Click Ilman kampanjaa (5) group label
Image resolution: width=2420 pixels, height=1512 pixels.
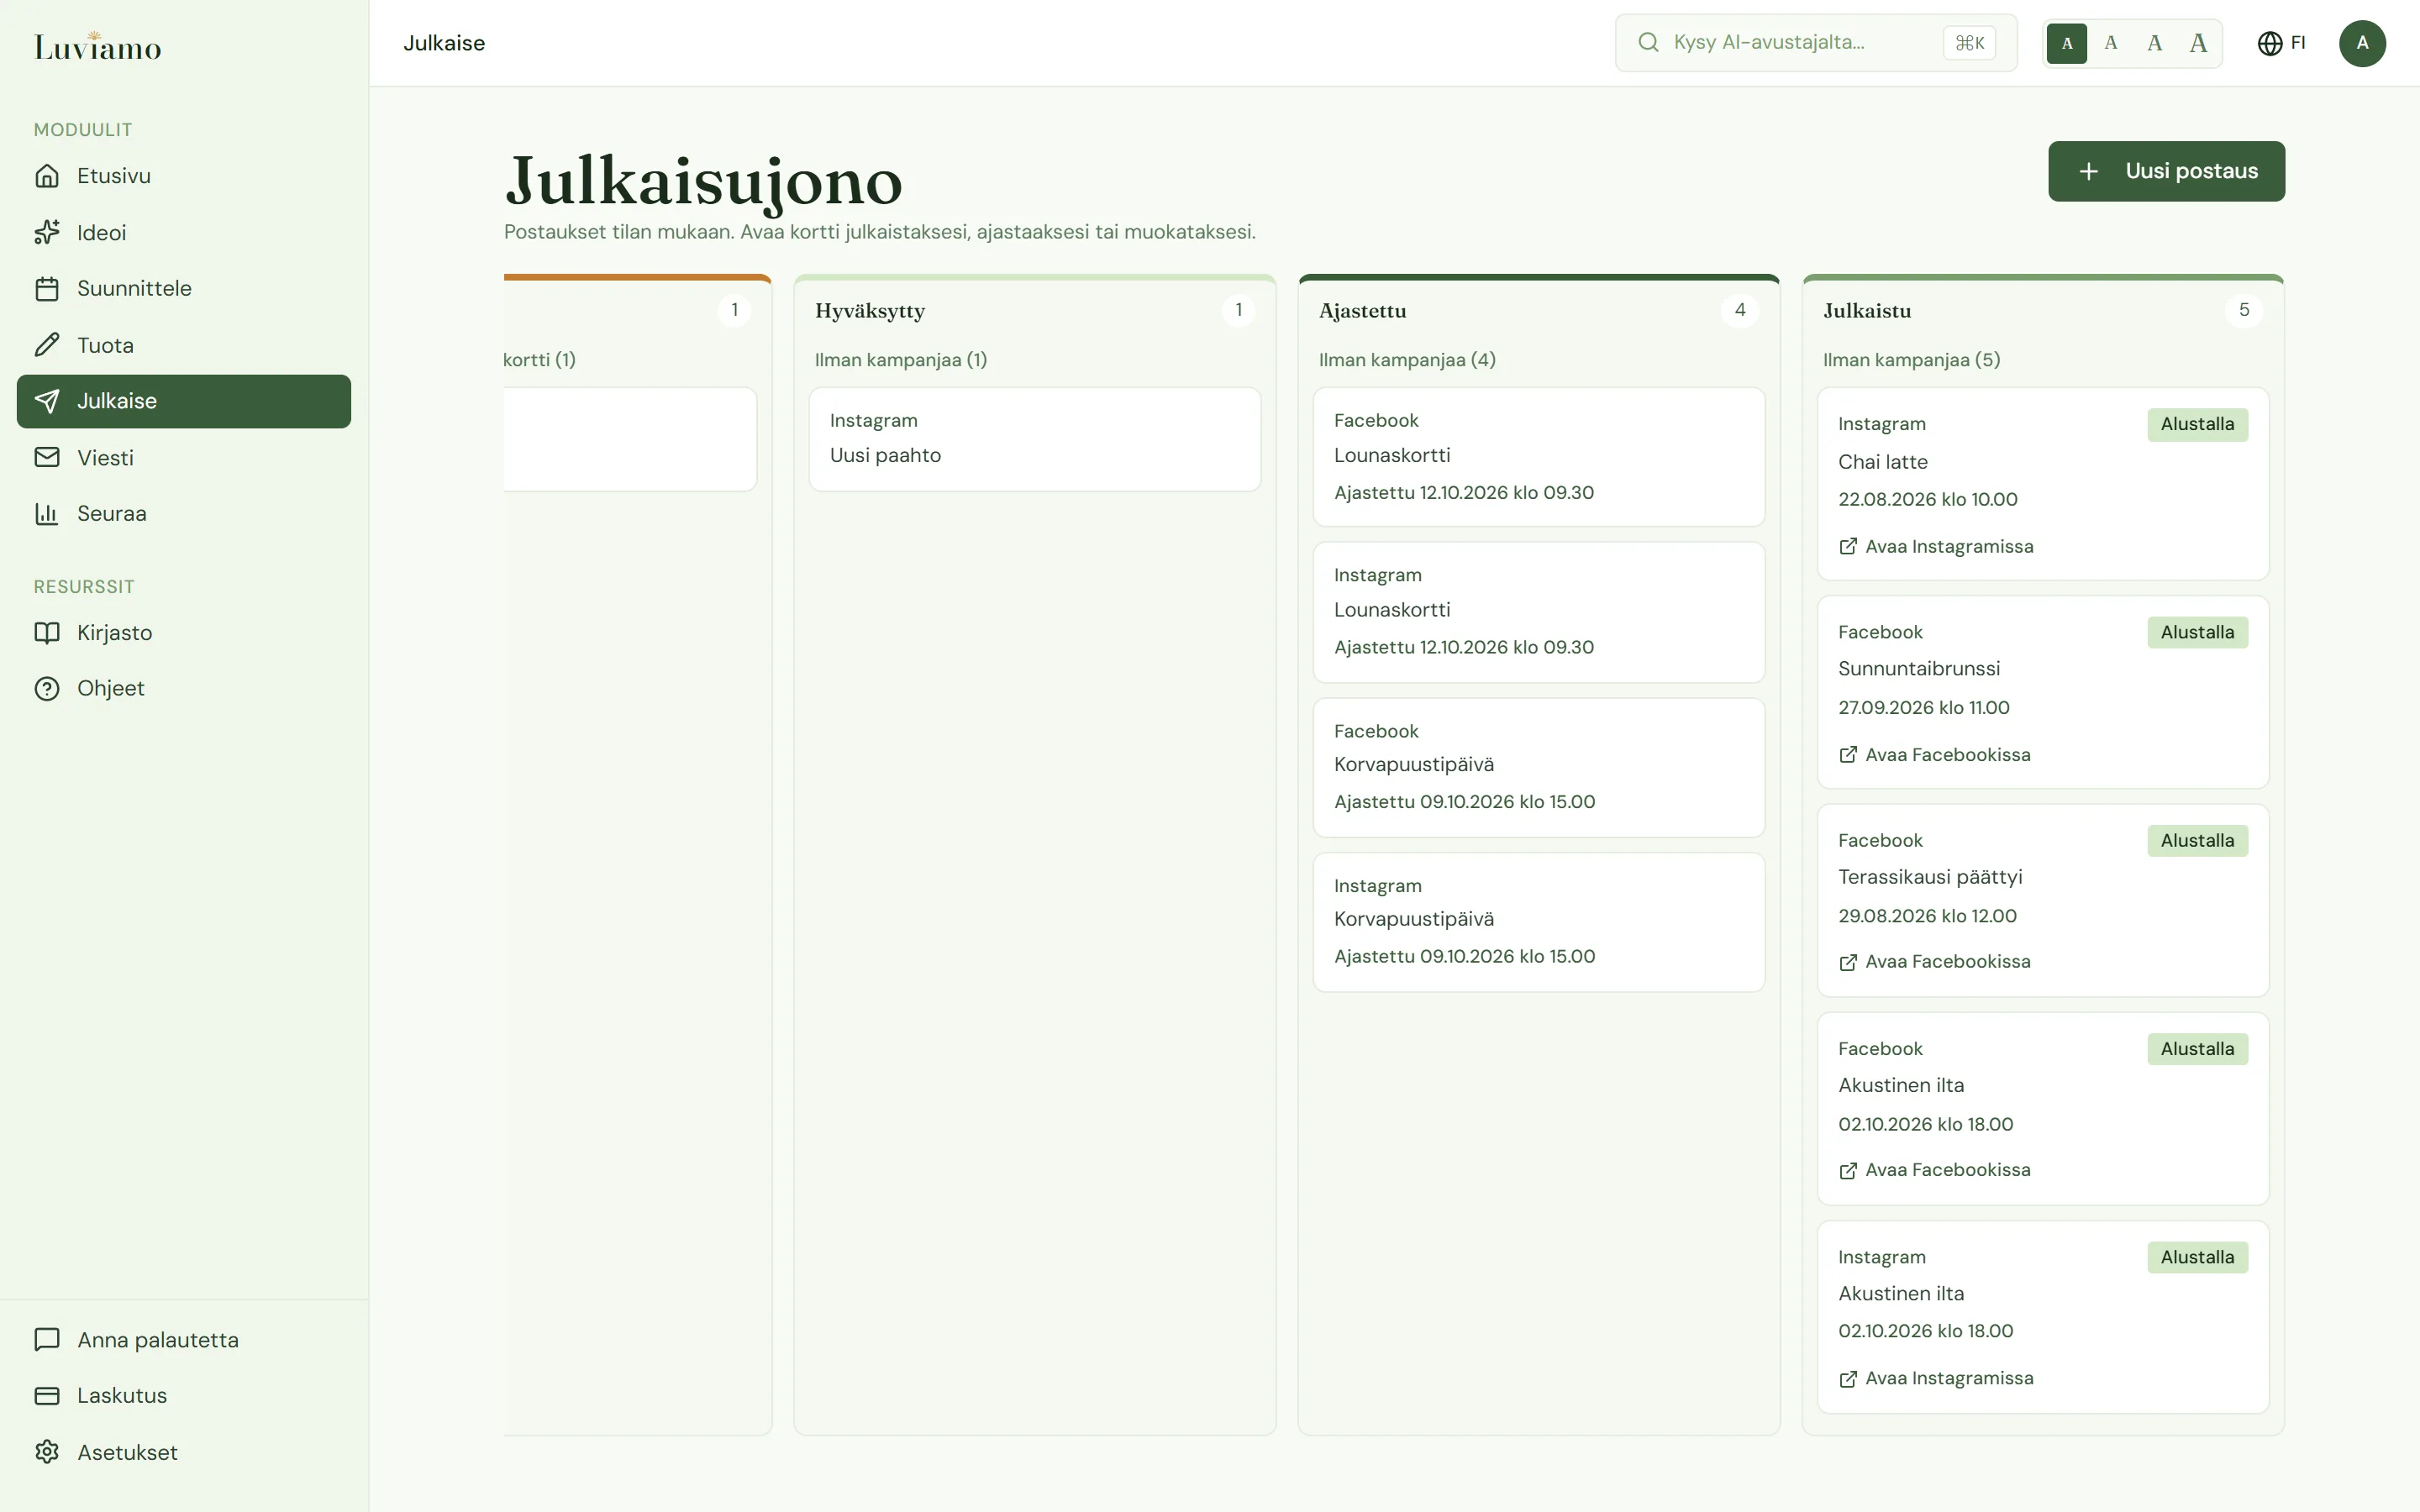pyautogui.click(x=1911, y=360)
